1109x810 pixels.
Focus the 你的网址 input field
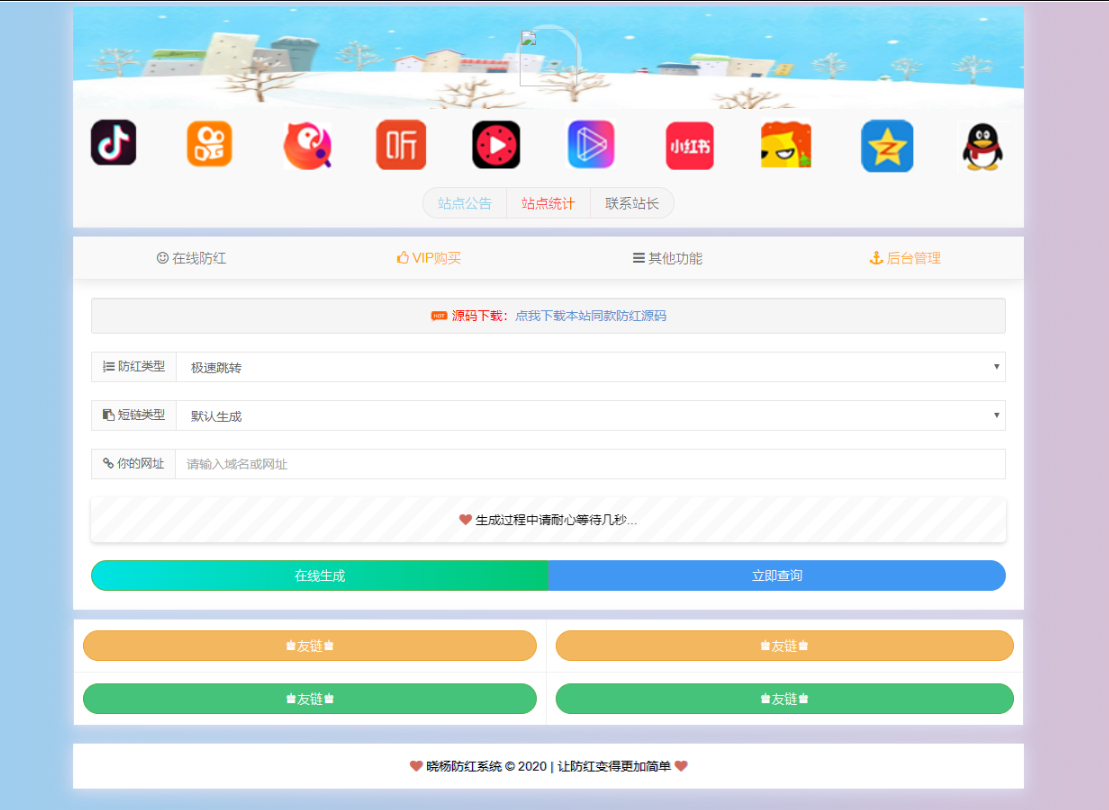591,464
